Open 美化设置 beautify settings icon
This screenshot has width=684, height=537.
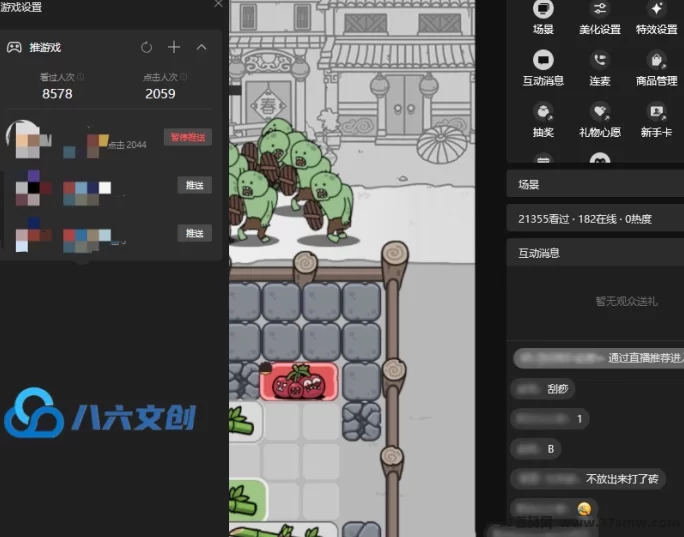tap(600, 9)
